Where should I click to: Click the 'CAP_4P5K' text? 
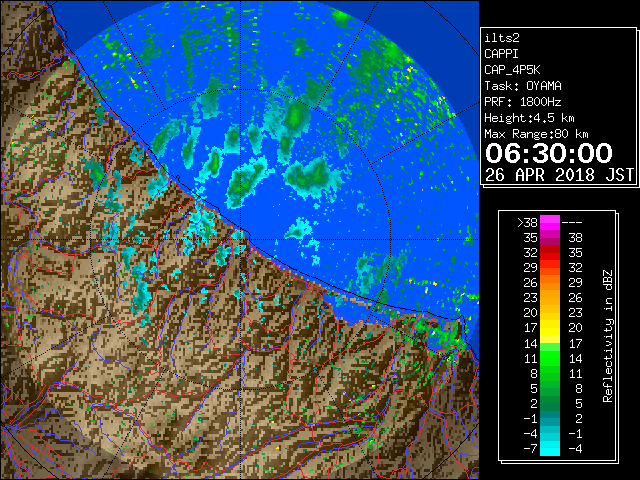[512, 70]
